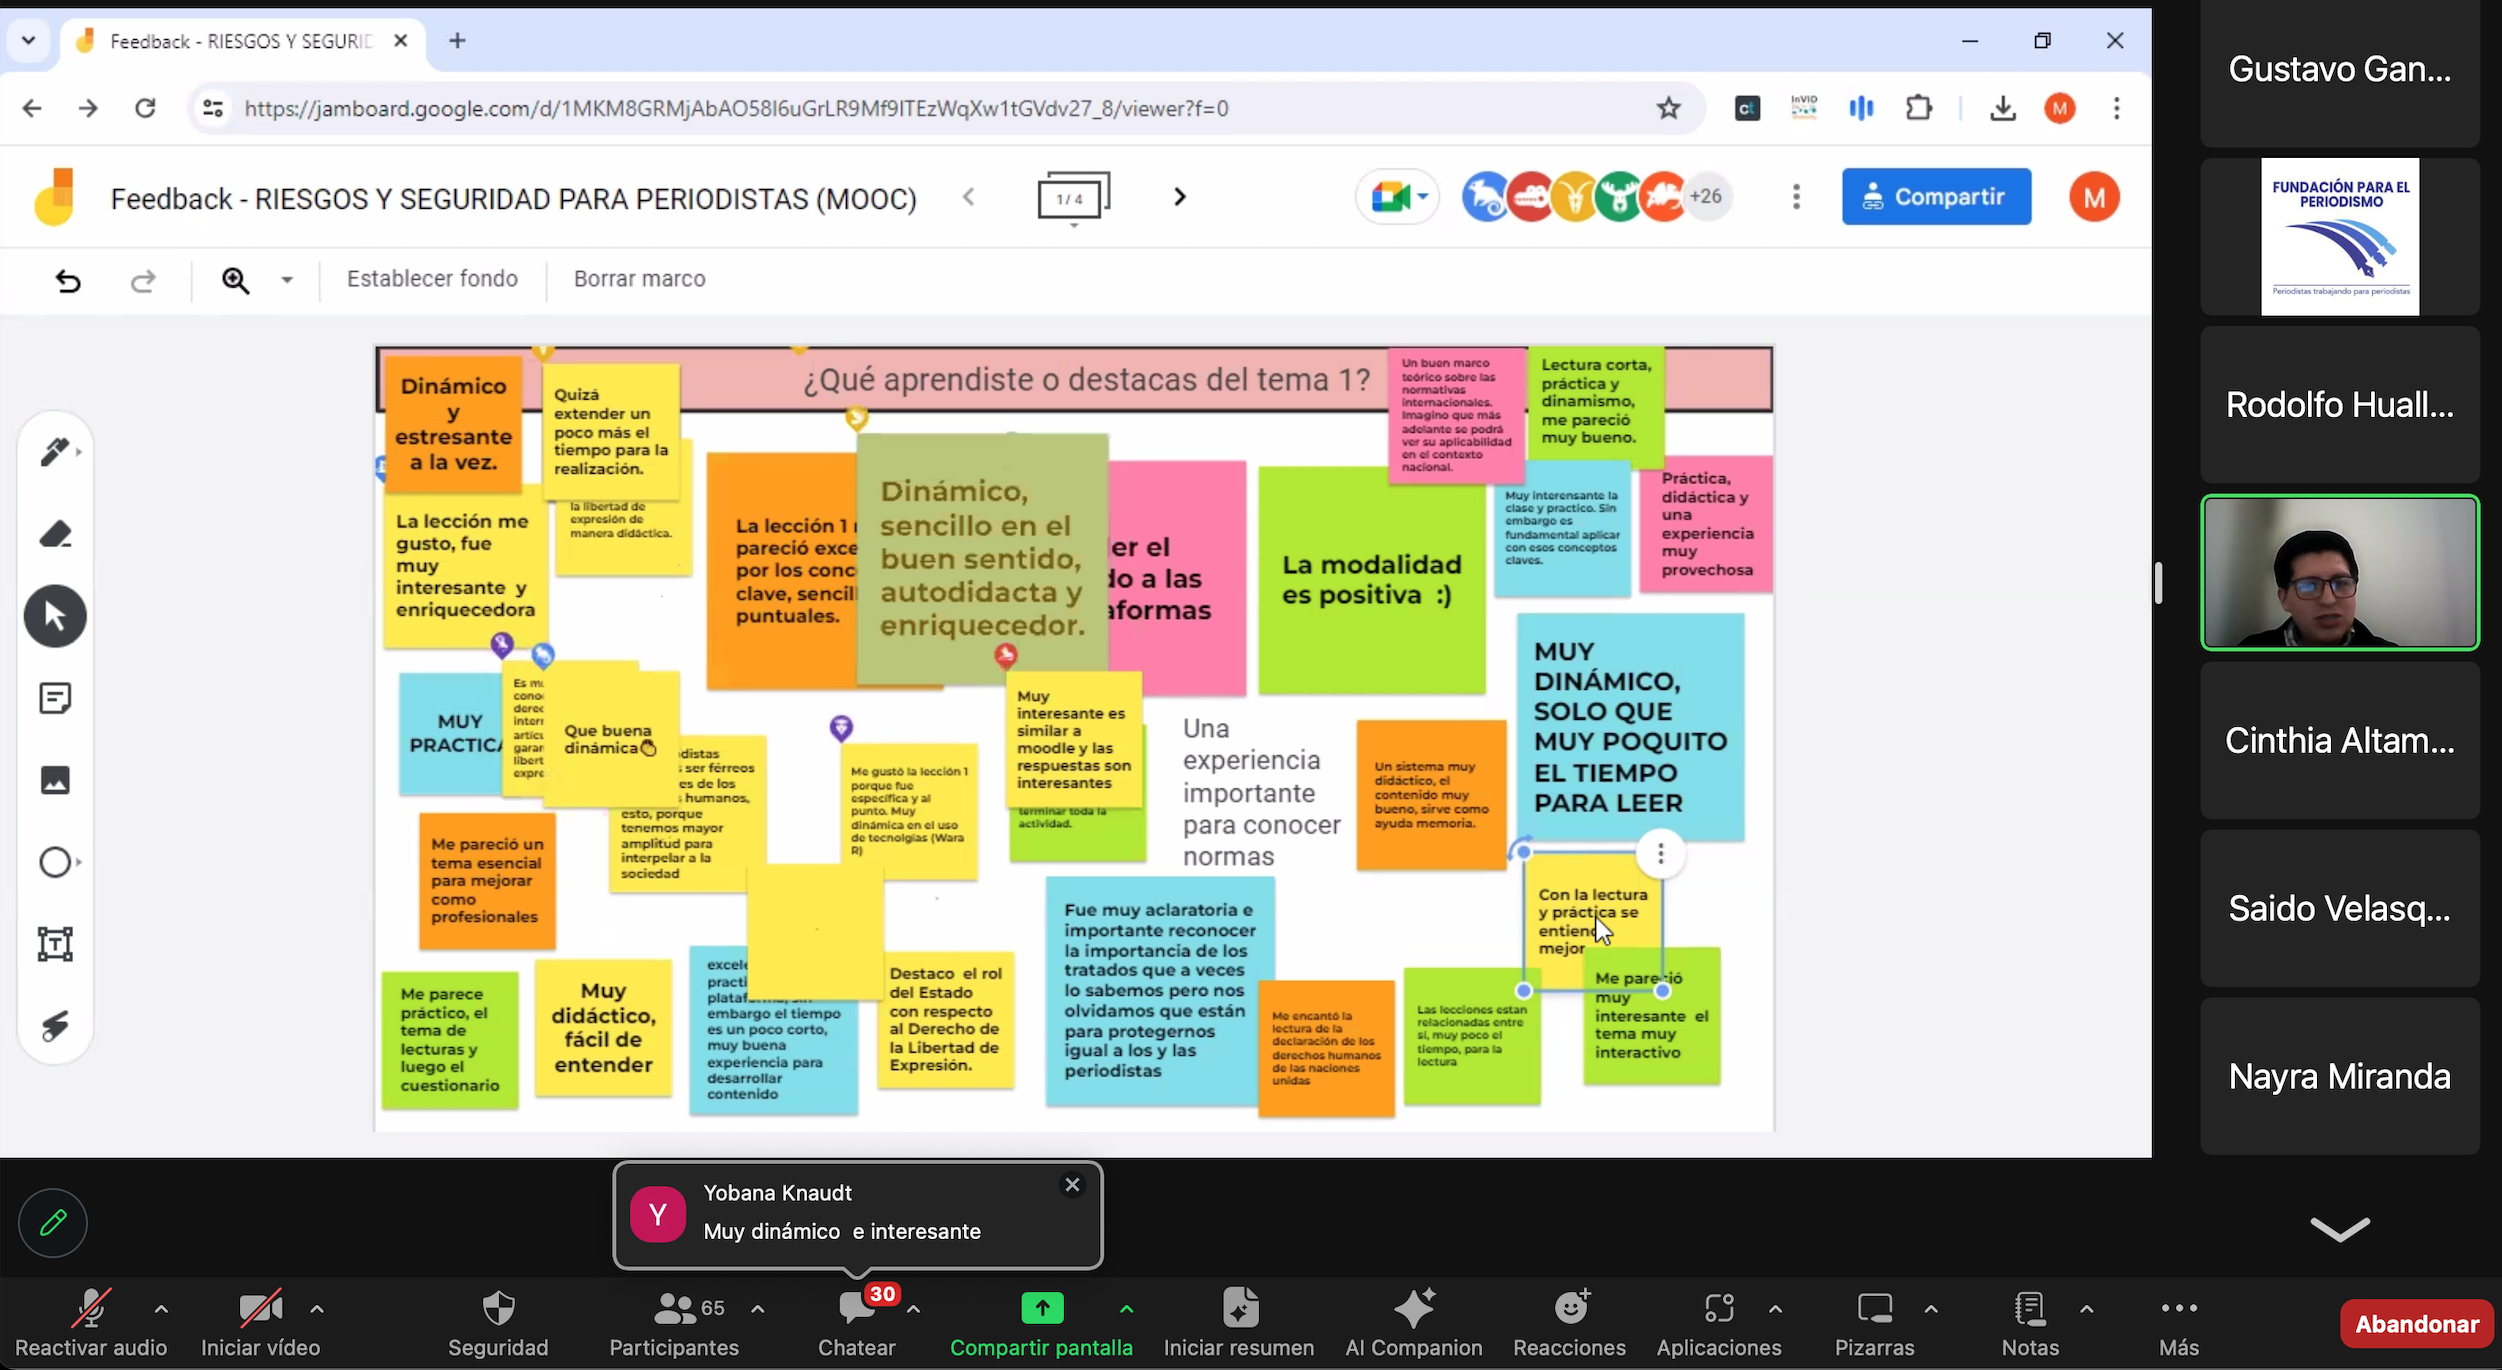Screen dimensions: 2502x1370
Task: Click Establecer fondo button
Action: 432,279
